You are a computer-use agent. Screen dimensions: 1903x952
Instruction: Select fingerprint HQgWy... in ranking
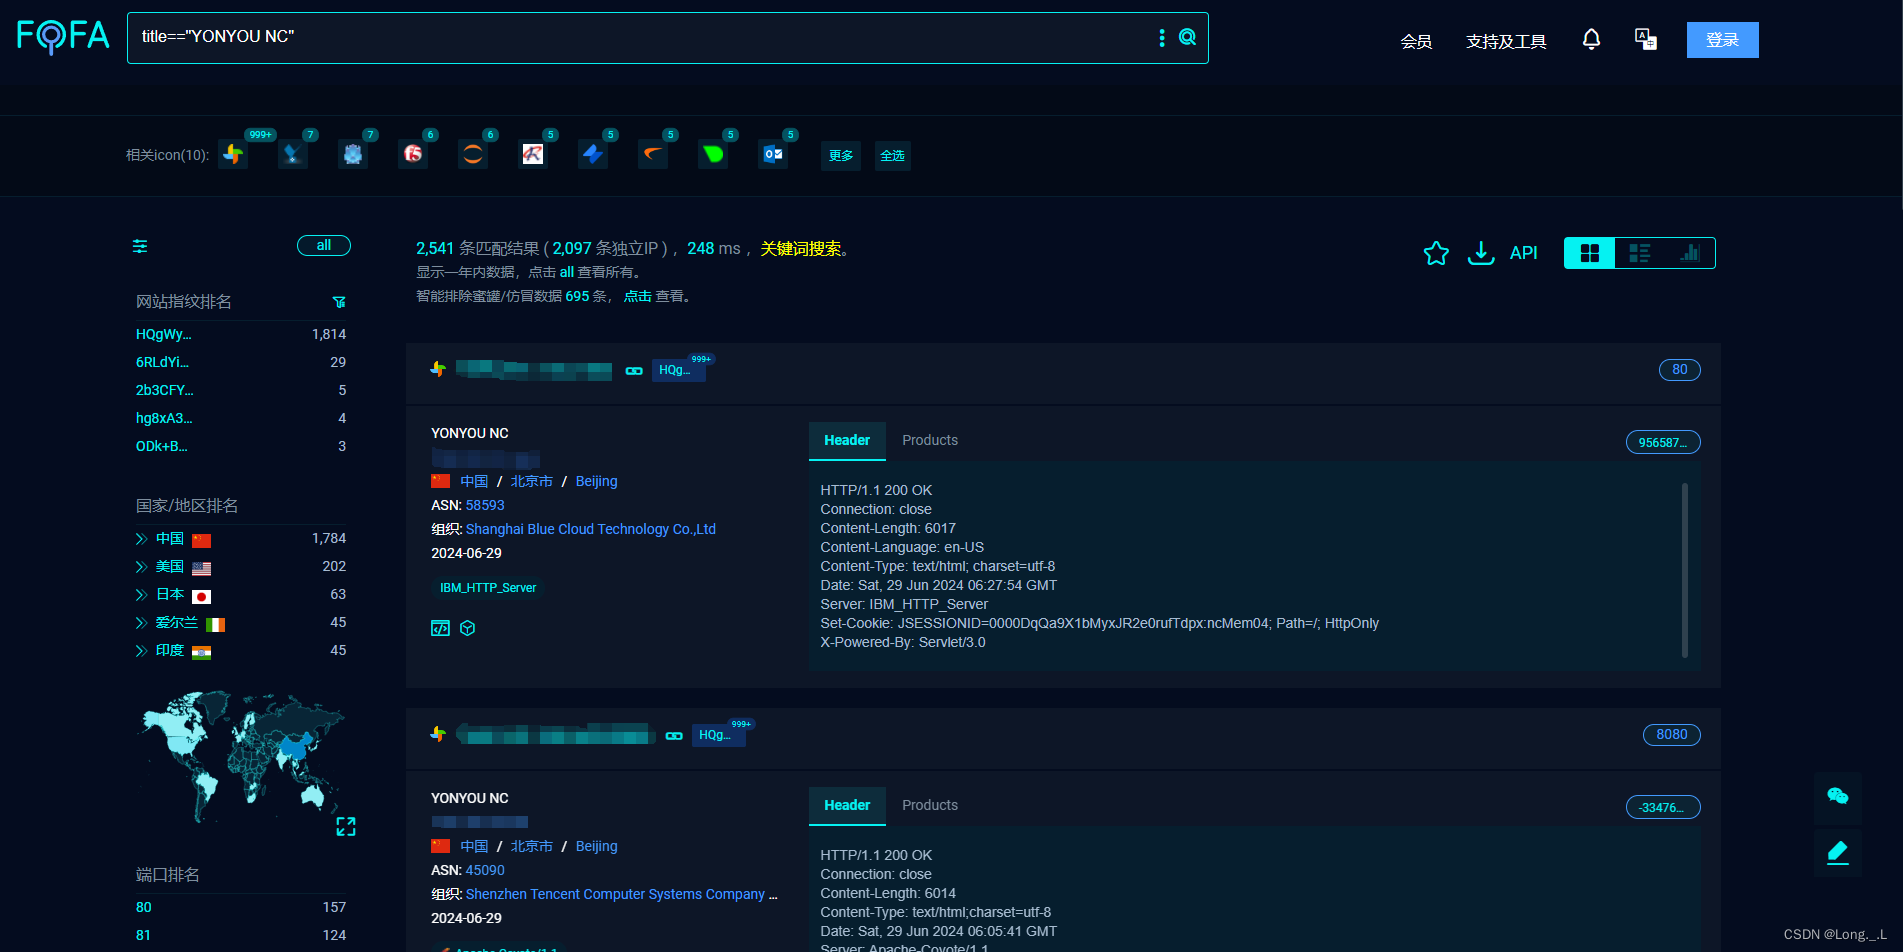(164, 334)
